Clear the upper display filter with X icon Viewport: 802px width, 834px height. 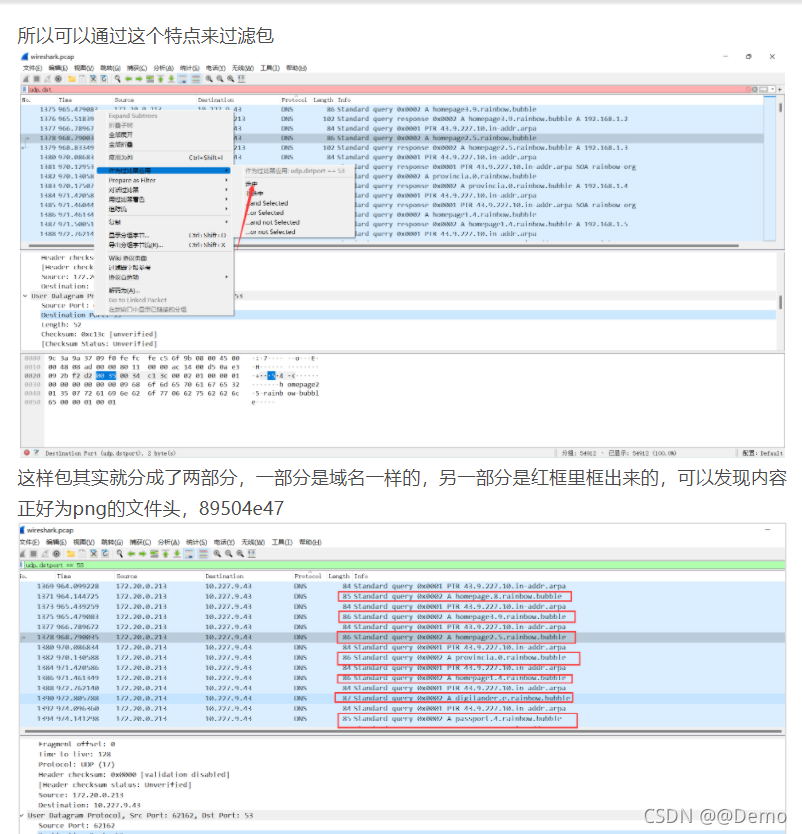[x=755, y=89]
